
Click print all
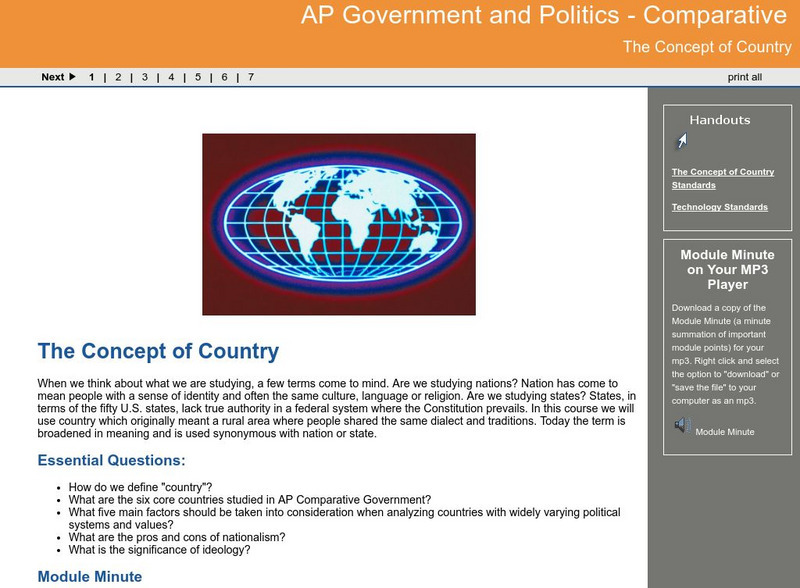click(743, 75)
